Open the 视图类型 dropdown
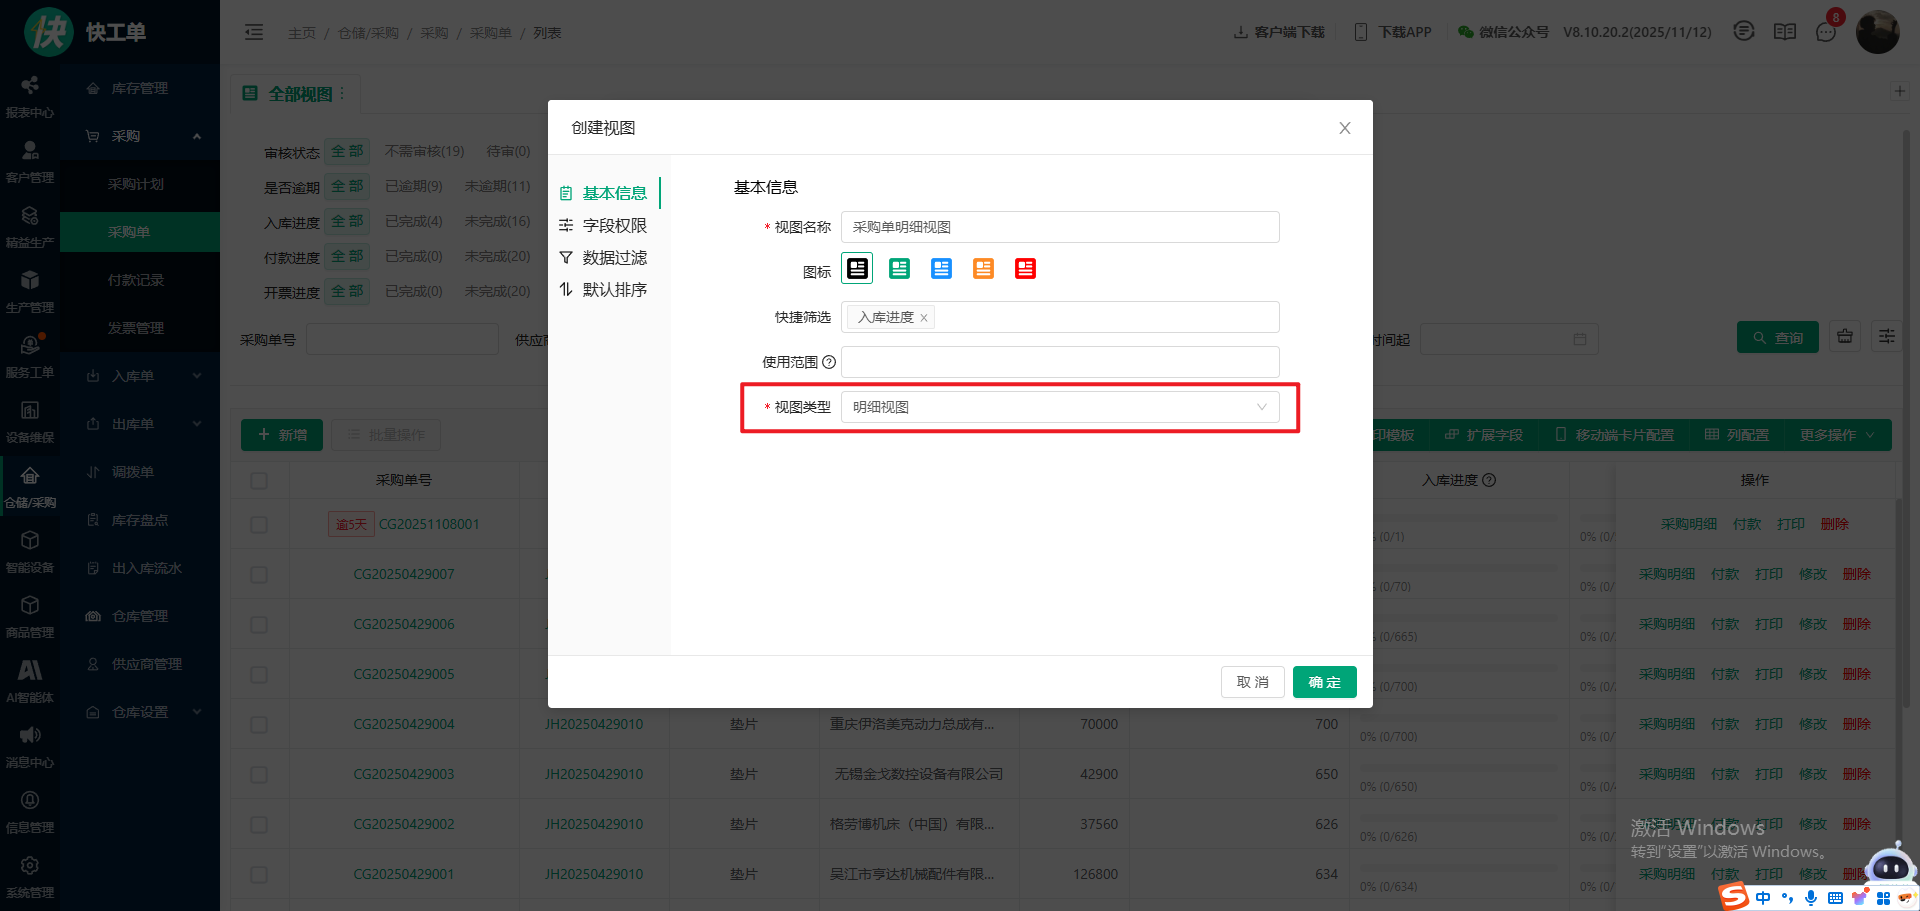Image resolution: width=1920 pixels, height=911 pixels. click(1059, 407)
